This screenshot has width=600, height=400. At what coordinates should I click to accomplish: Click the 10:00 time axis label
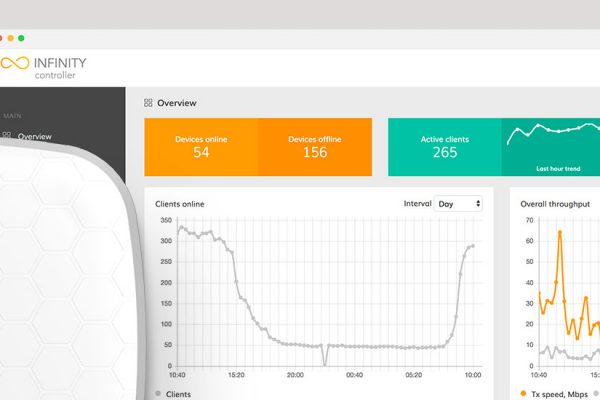(x=473, y=375)
